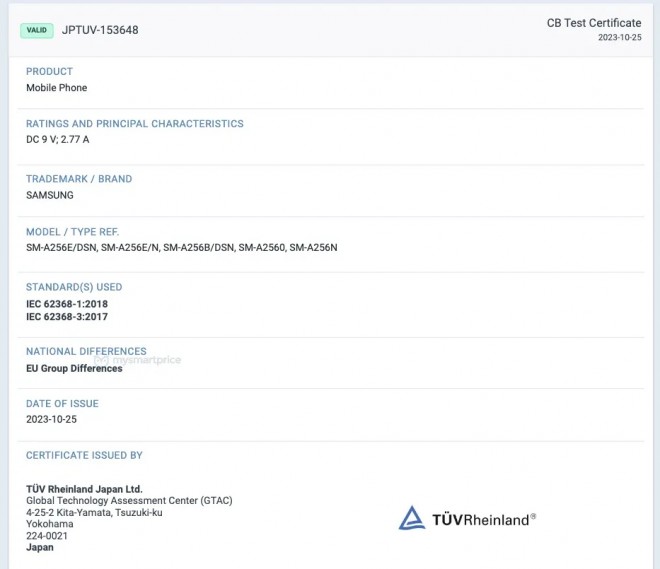Select certificate number JPTUV-153648
This screenshot has height=569, width=660.
(100, 30)
